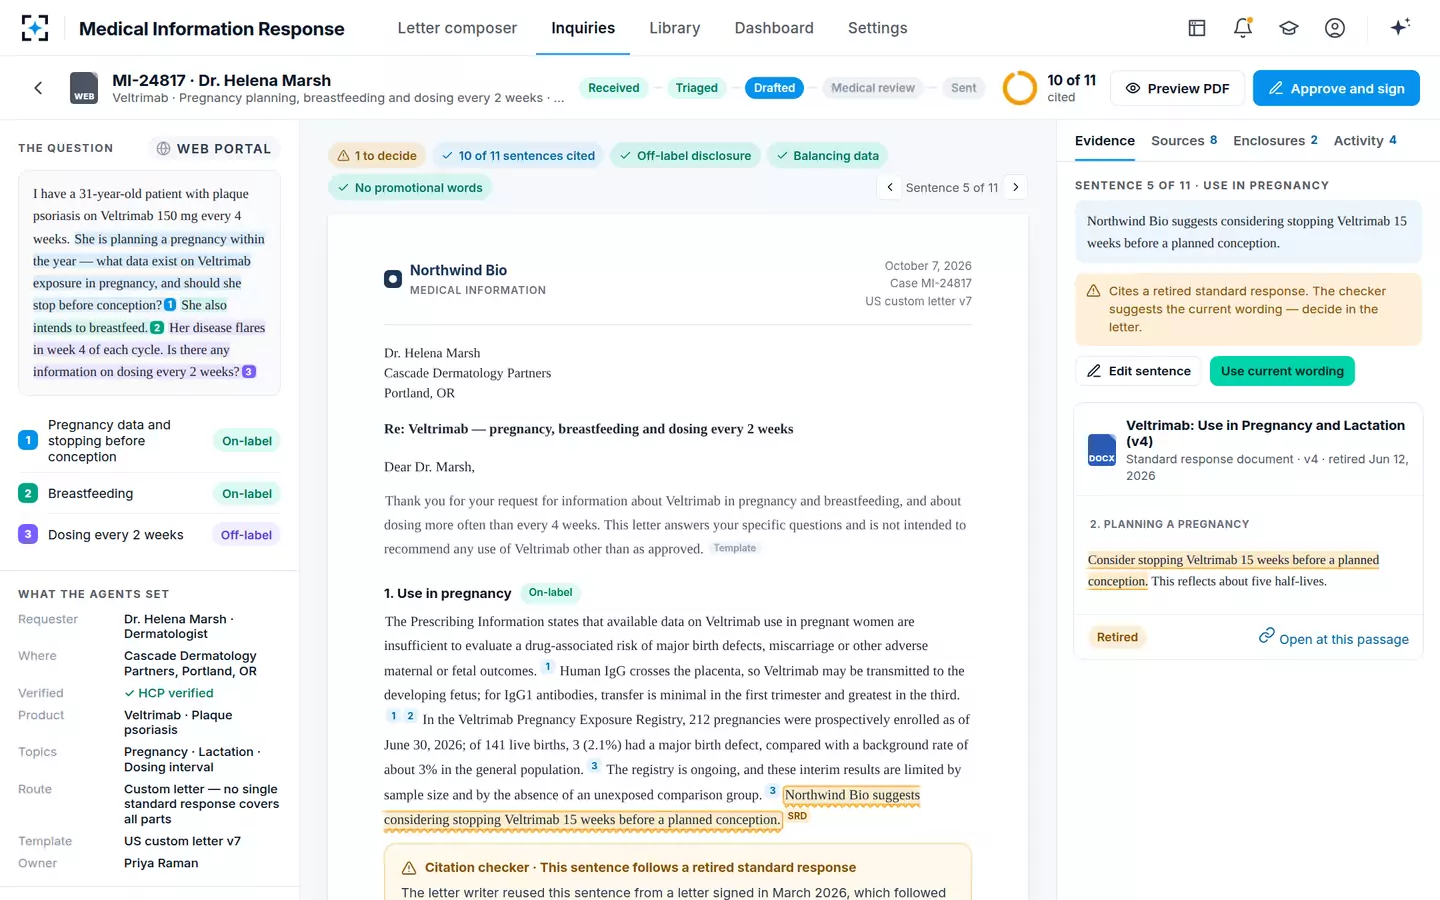Image resolution: width=1440 pixels, height=900 pixels.
Task: Select the Breastfeeding question row
Action: click(149, 493)
